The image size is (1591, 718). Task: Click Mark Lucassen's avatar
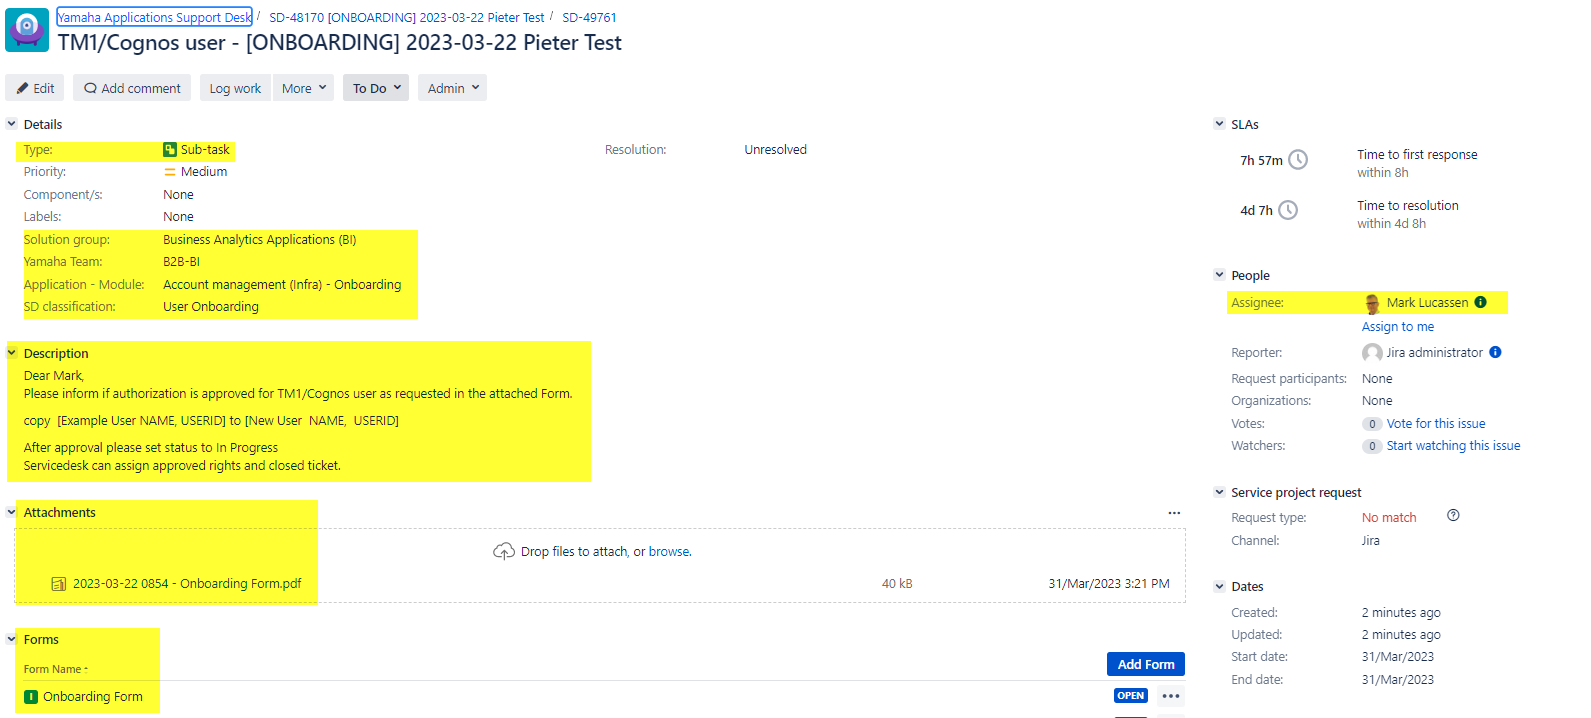click(1372, 303)
